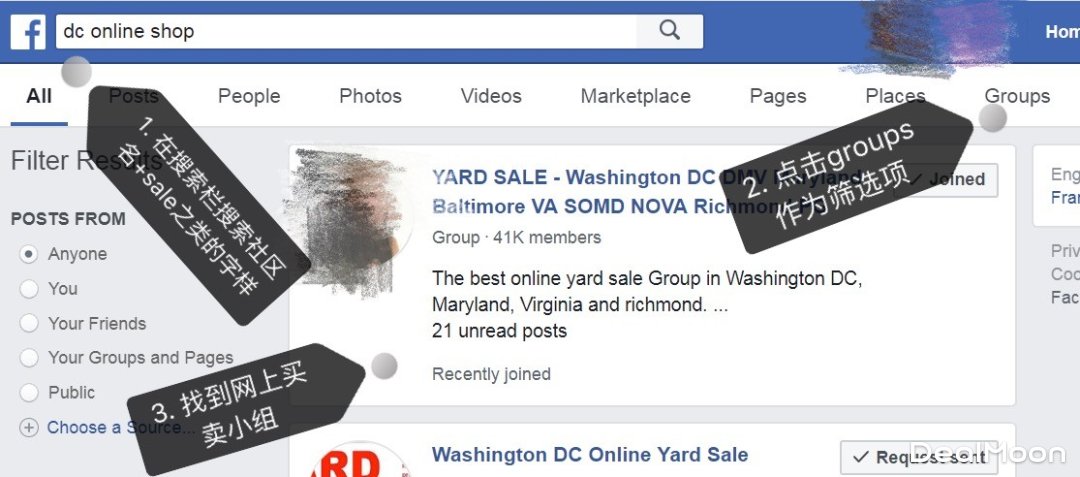Image resolution: width=1080 pixels, height=477 pixels.
Task: Switch to the Groups tab
Action: tap(1017, 96)
